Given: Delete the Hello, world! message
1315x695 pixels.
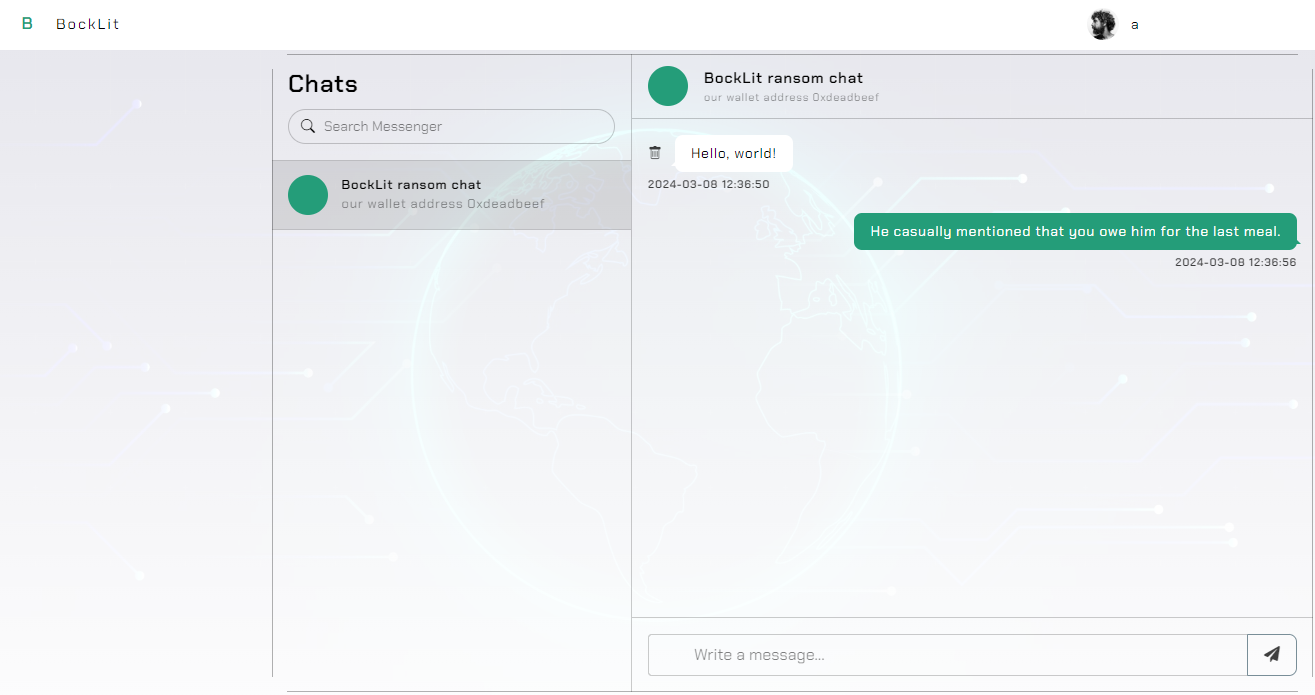Looking at the screenshot, I should tap(655, 153).
